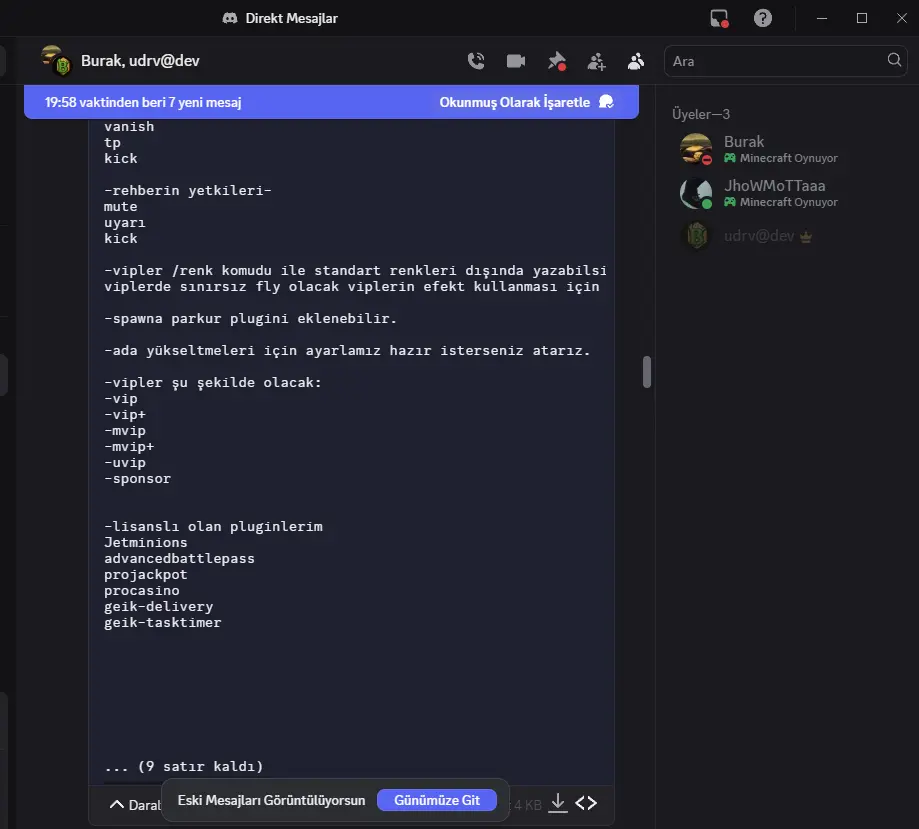Screen dimensions: 919x829
Task: Open pinned messages
Action: (556, 61)
